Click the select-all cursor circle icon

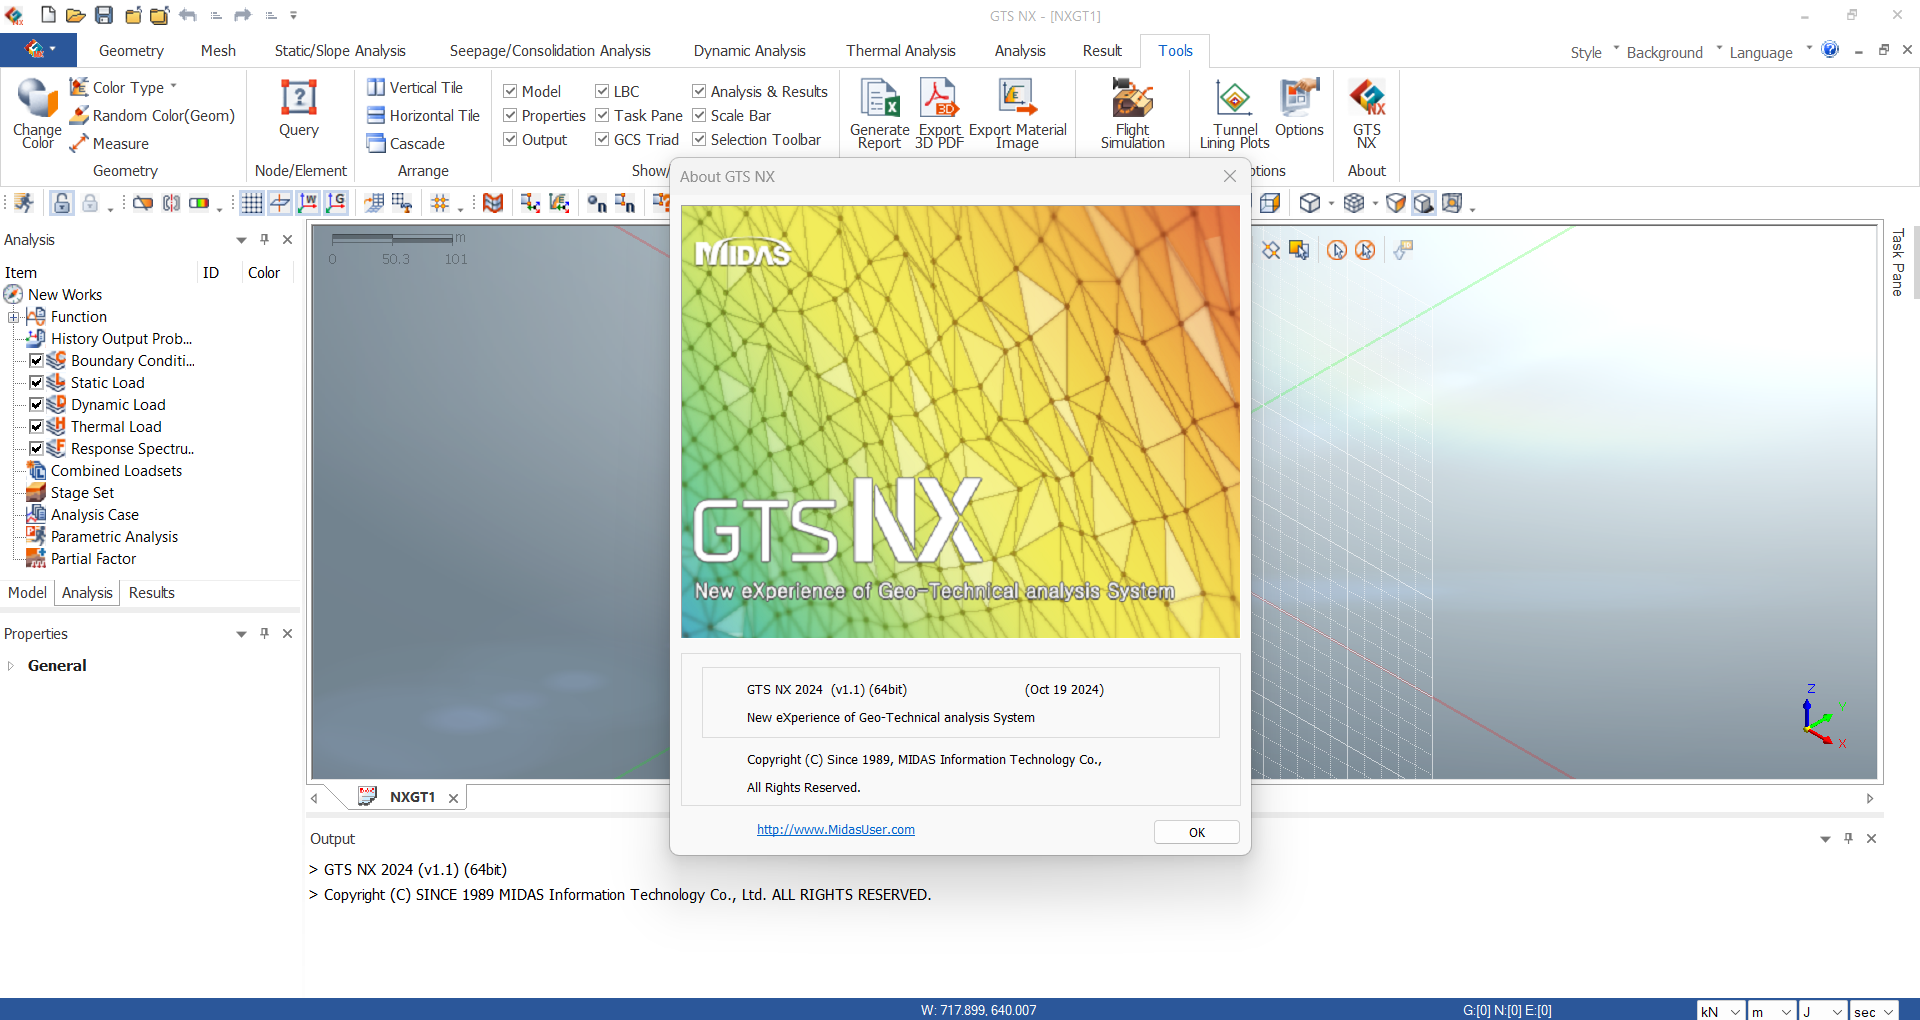click(1337, 250)
